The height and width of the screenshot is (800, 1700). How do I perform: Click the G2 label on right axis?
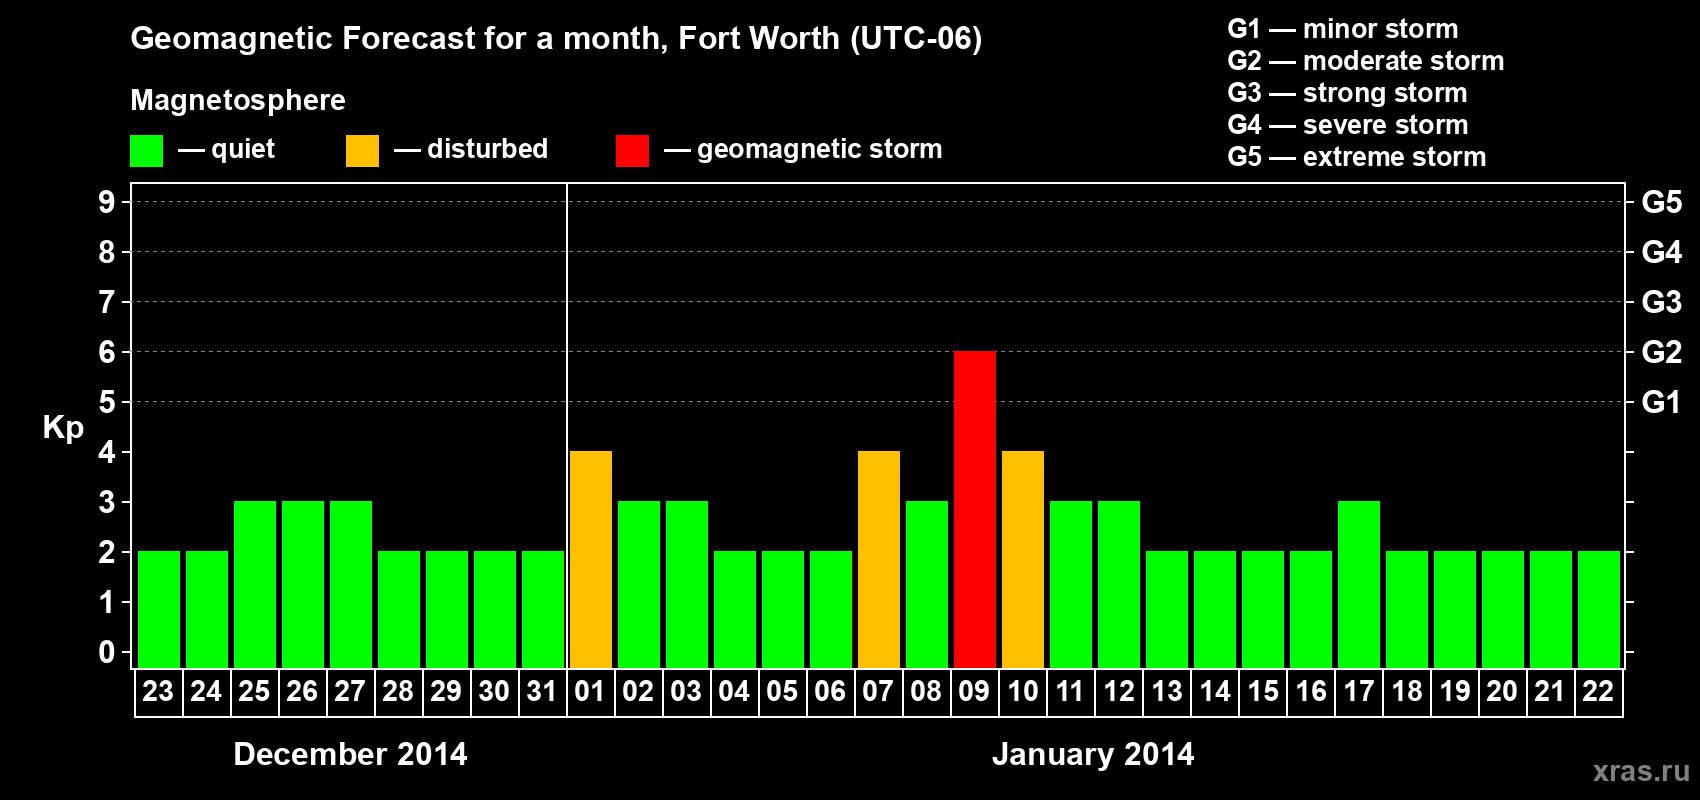point(1662,352)
